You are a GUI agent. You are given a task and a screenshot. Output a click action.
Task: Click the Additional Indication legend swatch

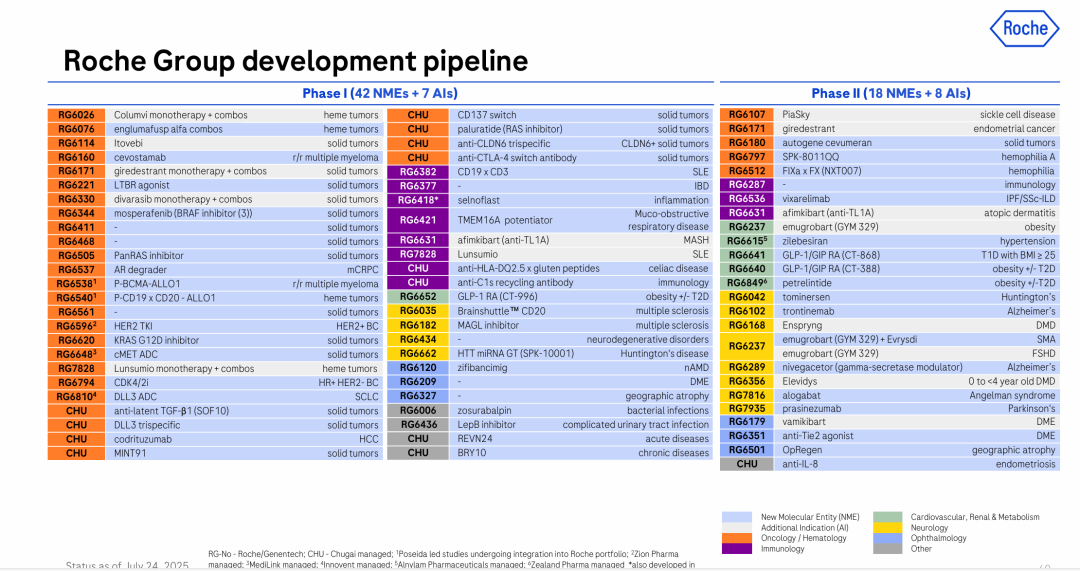[736, 528]
